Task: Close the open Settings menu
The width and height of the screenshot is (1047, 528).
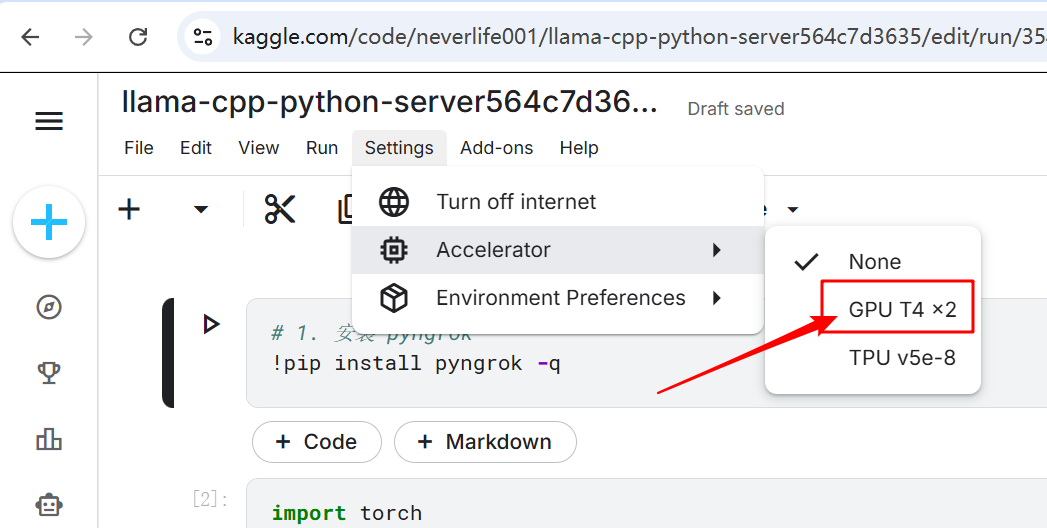Action: pos(399,148)
